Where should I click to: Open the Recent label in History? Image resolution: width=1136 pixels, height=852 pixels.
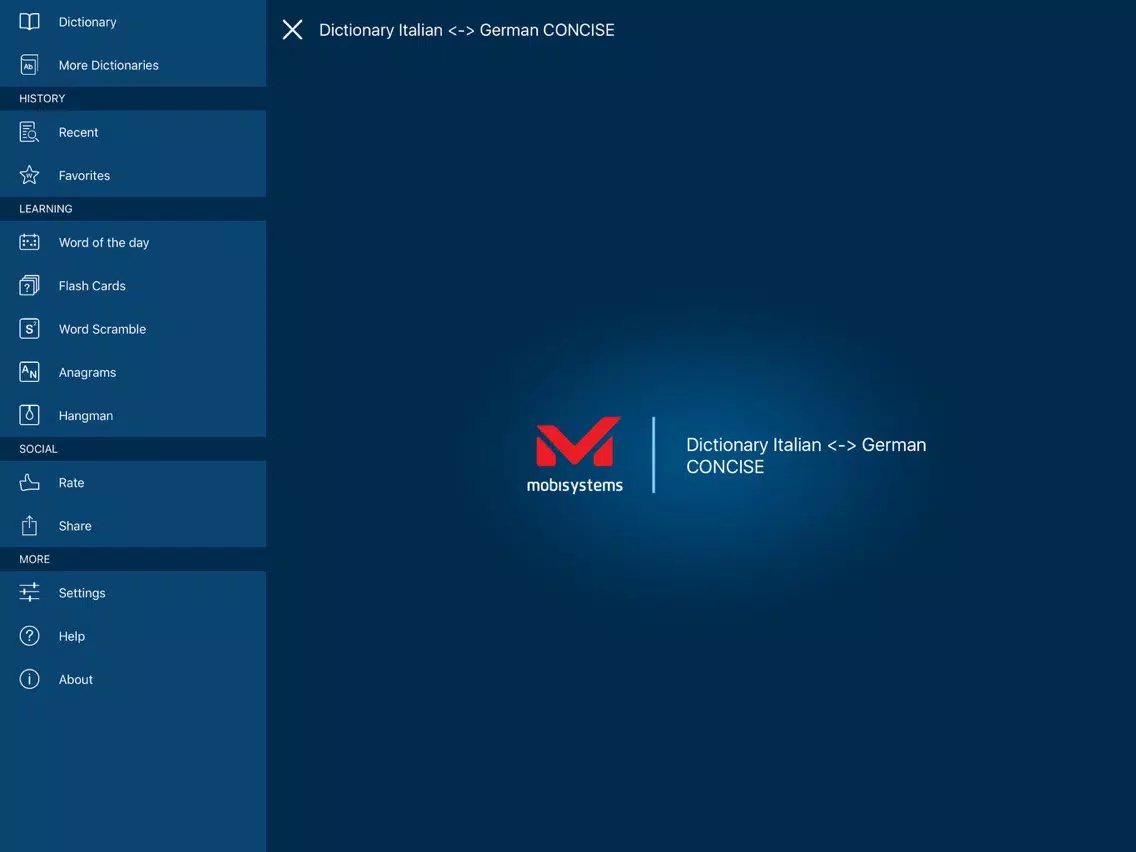tap(78, 133)
